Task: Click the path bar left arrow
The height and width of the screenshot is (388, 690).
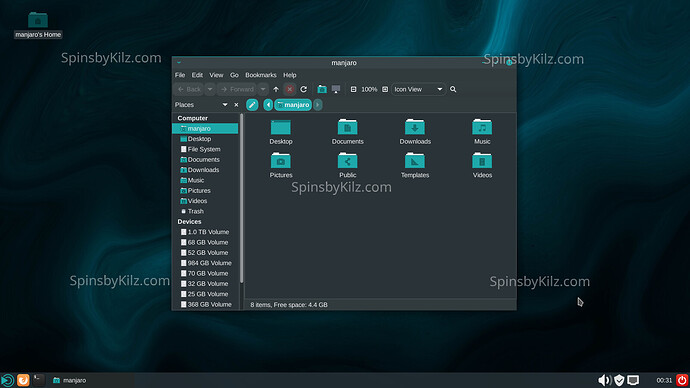Action: click(268, 105)
